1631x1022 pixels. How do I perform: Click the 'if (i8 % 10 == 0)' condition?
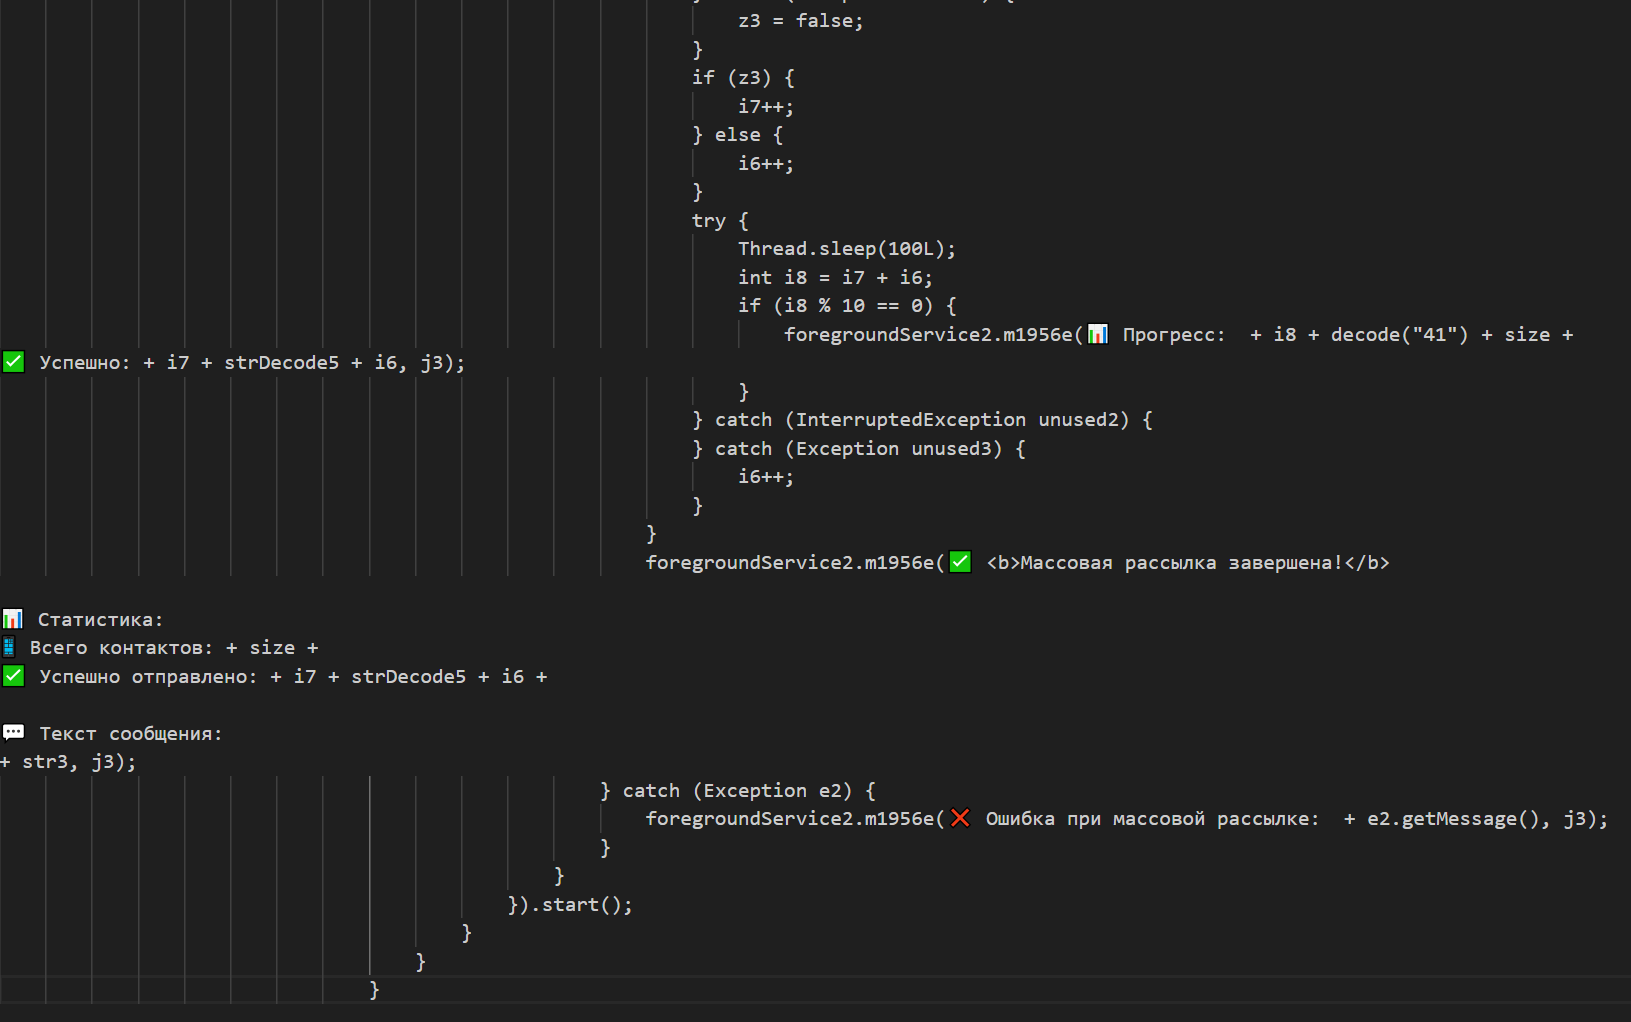pos(846,306)
